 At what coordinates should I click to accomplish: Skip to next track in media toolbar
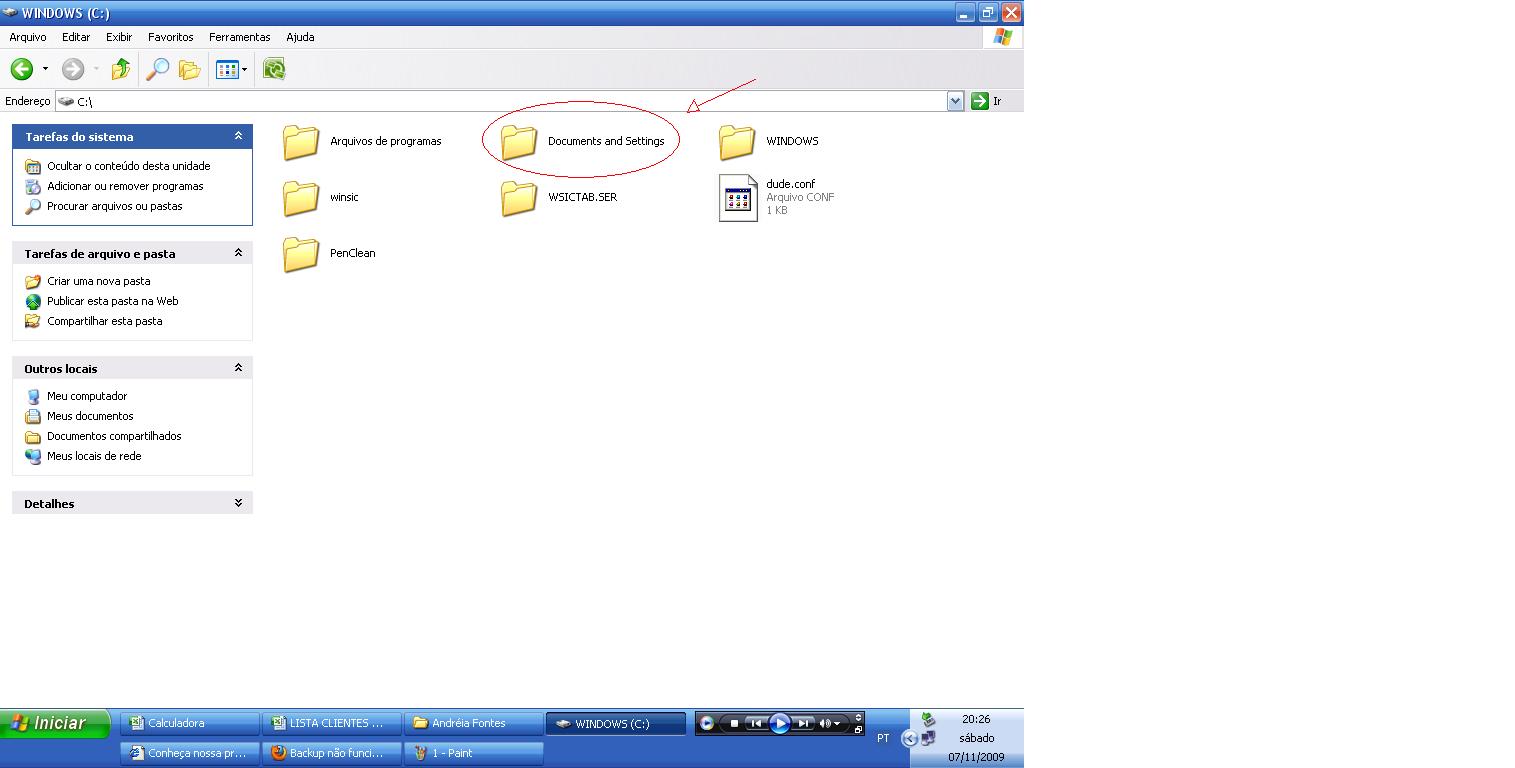[803, 723]
